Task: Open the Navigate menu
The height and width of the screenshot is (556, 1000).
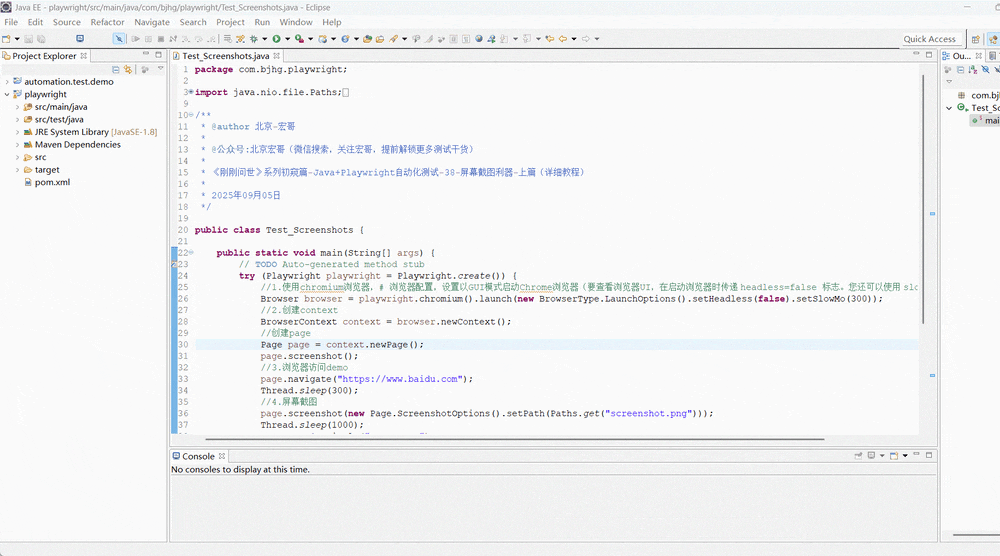Action: (152, 22)
